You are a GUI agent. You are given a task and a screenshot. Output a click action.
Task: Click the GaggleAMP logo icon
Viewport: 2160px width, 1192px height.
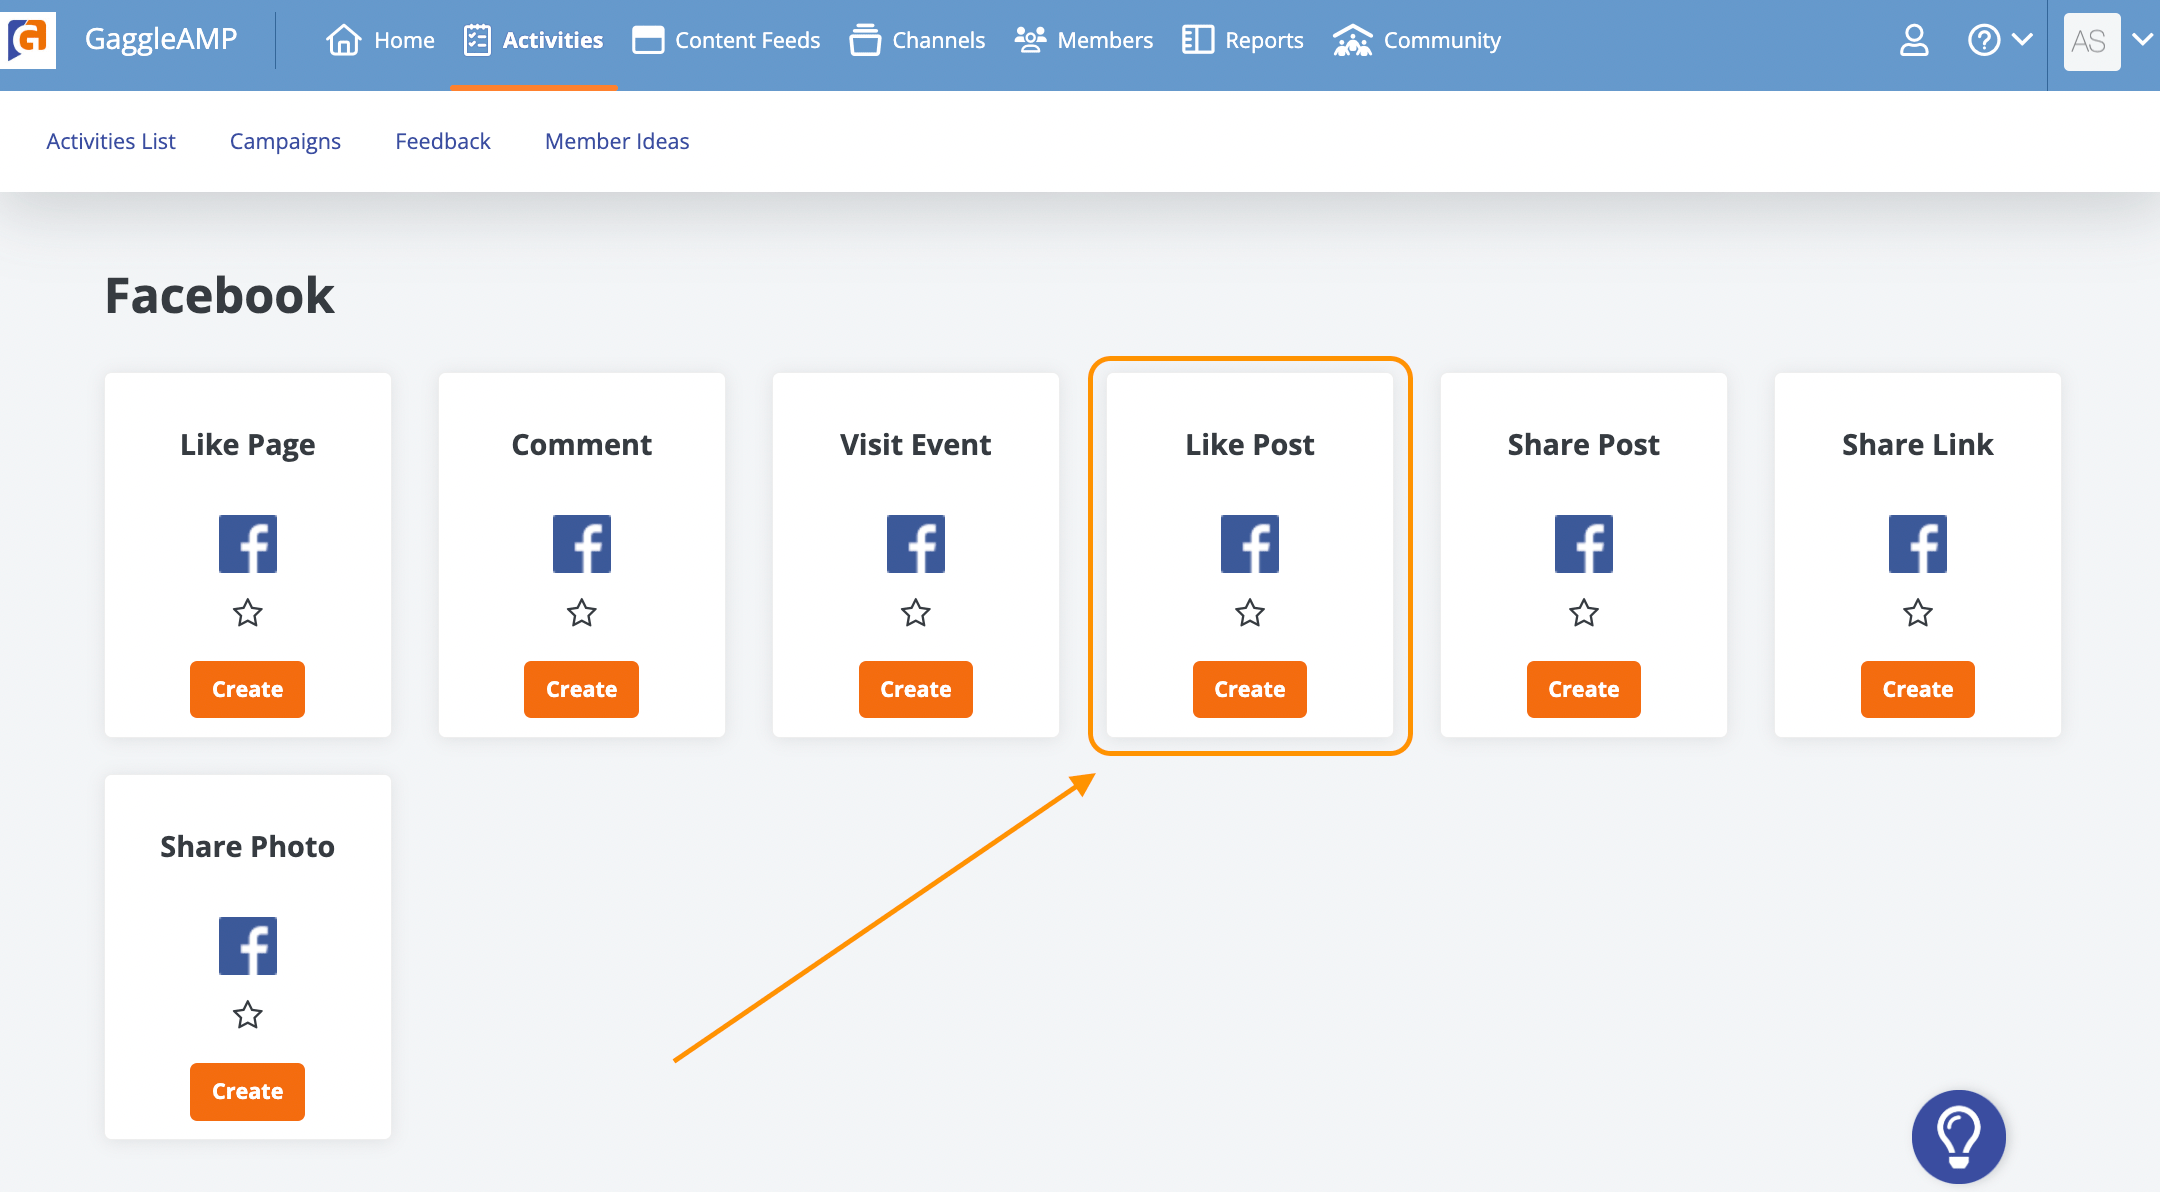[x=29, y=40]
